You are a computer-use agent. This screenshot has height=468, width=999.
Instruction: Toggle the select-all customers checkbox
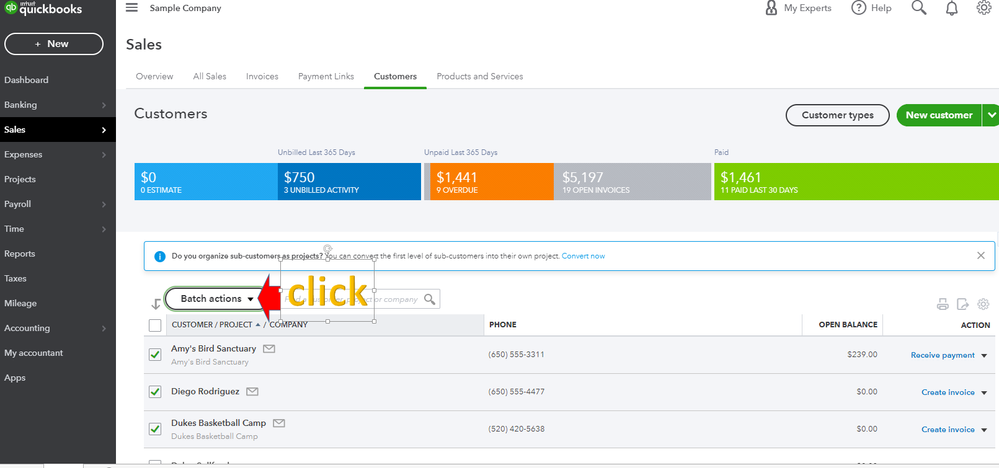(155, 325)
